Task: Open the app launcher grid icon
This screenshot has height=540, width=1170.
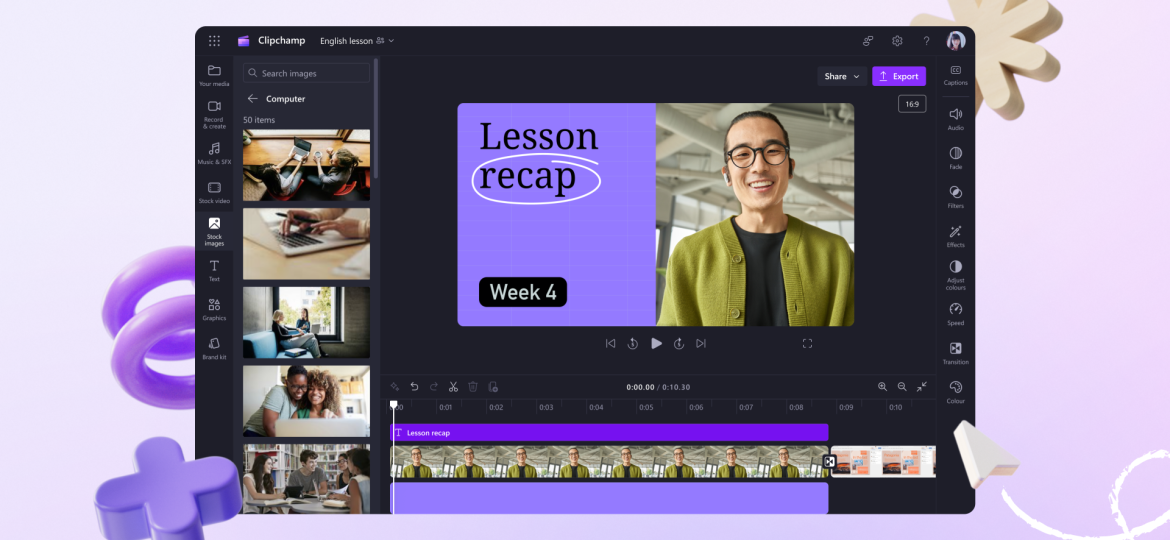Action: (x=214, y=41)
